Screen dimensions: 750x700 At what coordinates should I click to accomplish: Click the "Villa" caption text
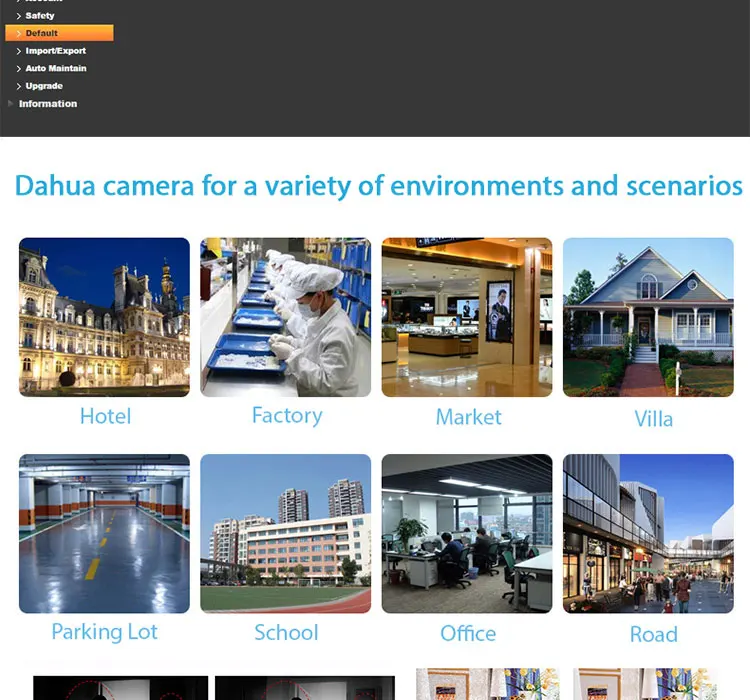(x=653, y=419)
